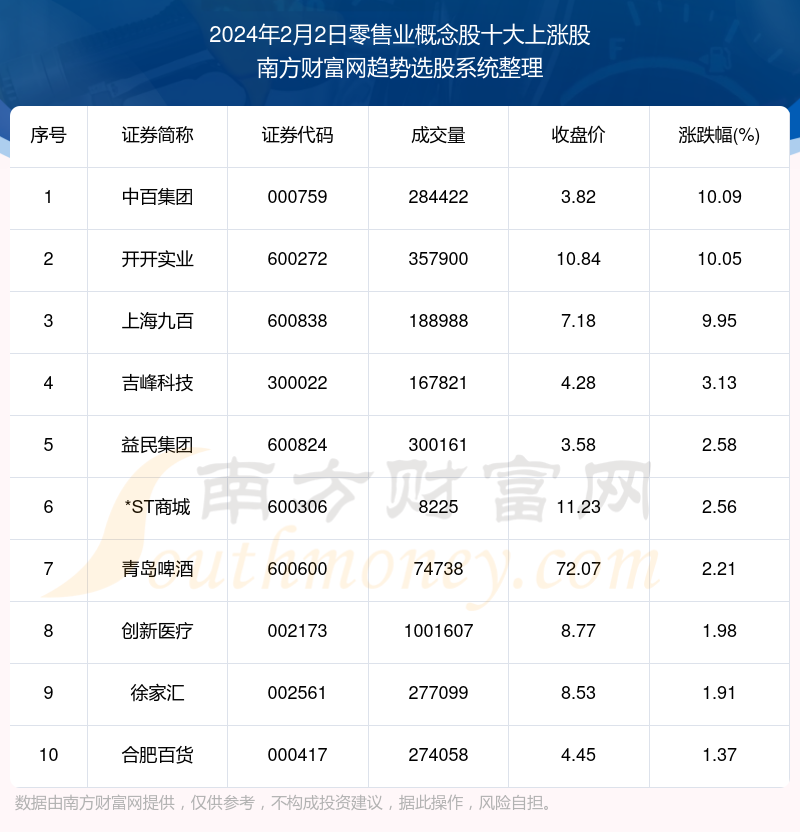Click stock code 600838
Screen dimensions: 800x832
(298, 321)
